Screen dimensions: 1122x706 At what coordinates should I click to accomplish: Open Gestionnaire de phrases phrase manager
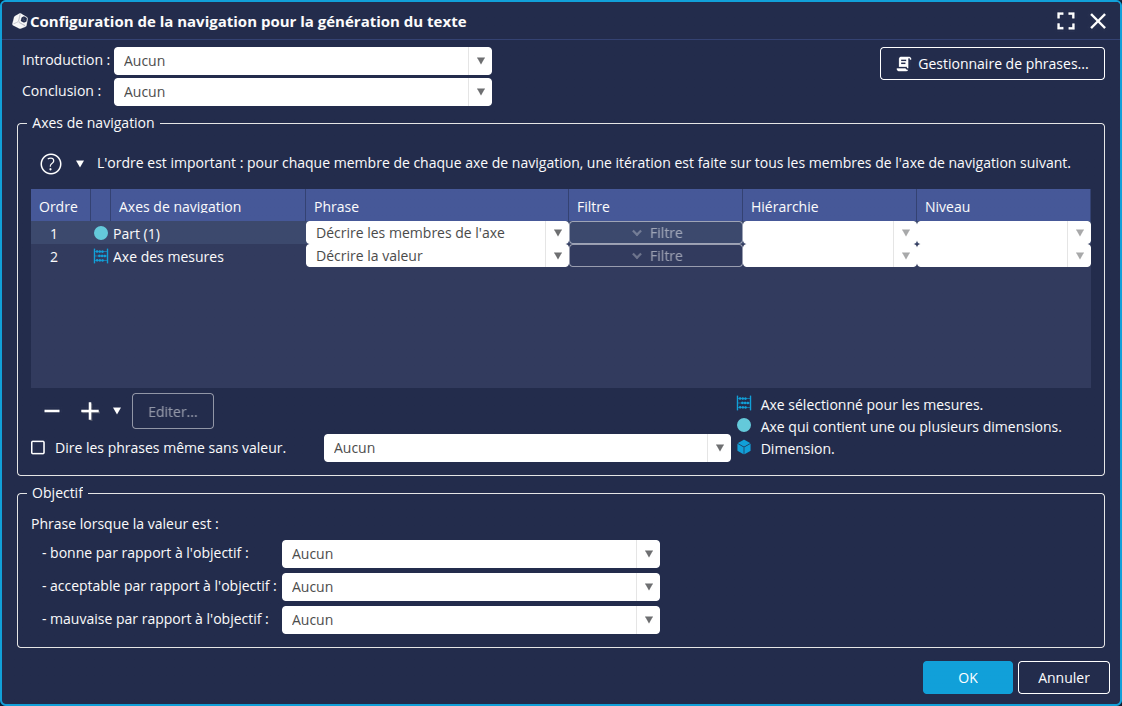click(x=992, y=64)
